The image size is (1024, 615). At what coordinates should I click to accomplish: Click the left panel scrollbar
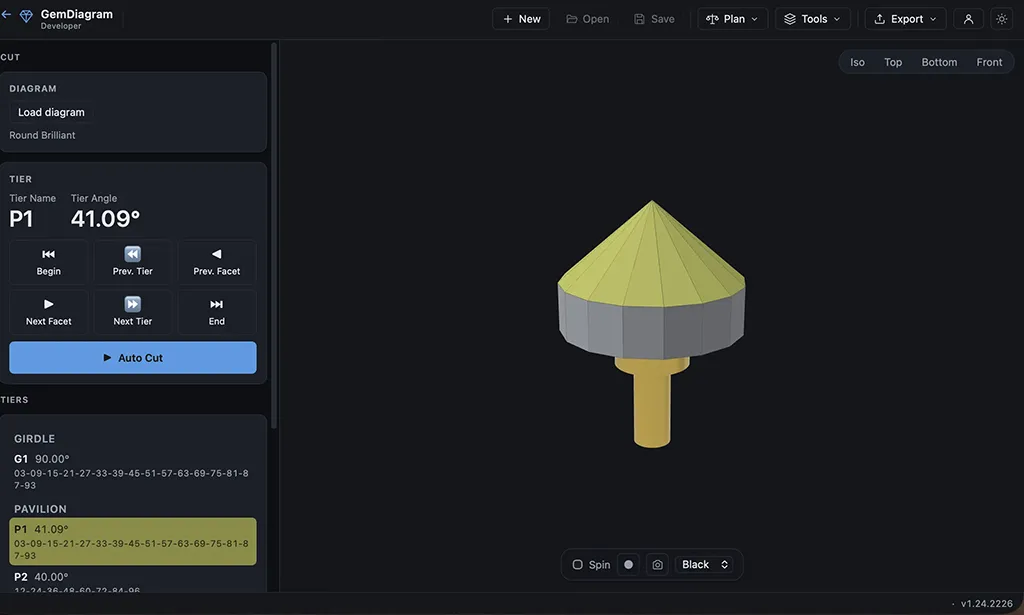274,235
